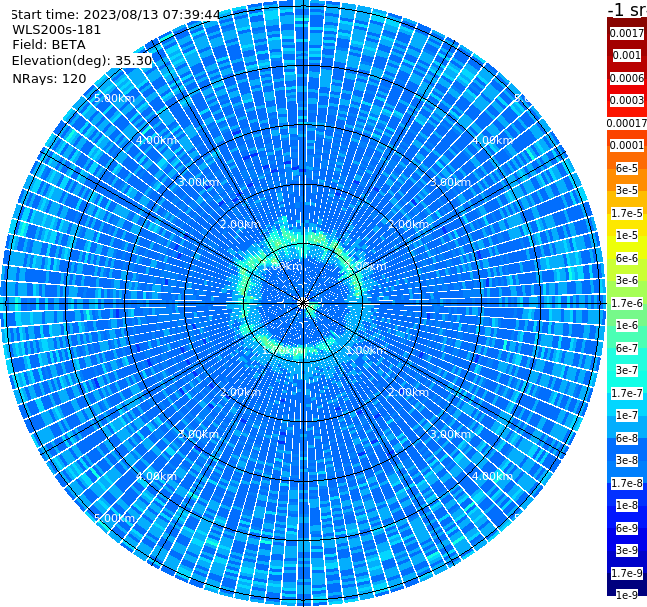Click the upper-left 5.00km range label
Screen dimensions: 647x607
pyautogui.click(x=114, y=99)
